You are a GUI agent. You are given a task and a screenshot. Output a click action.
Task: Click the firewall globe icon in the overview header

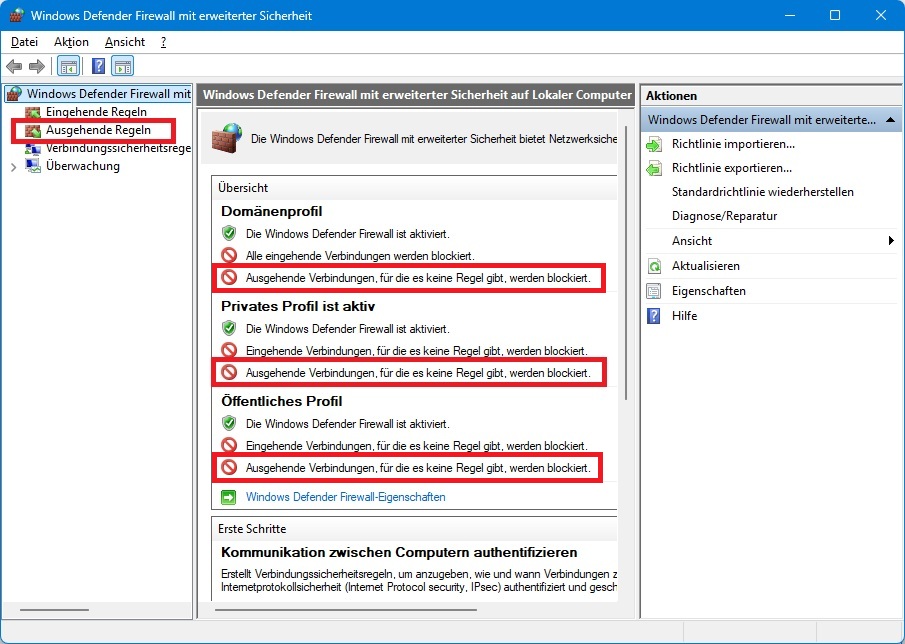[227, 138]
